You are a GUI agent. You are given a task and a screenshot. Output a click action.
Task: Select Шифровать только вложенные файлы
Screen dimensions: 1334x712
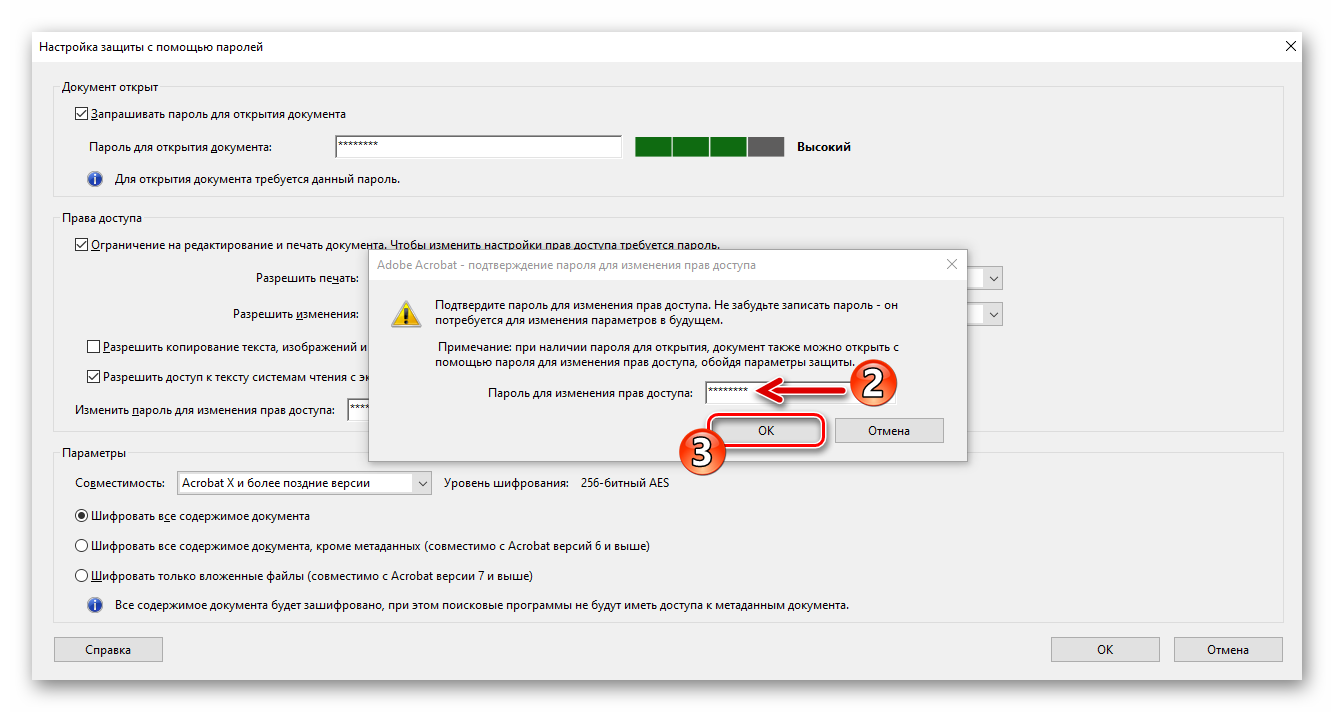[x=82, y=576]
